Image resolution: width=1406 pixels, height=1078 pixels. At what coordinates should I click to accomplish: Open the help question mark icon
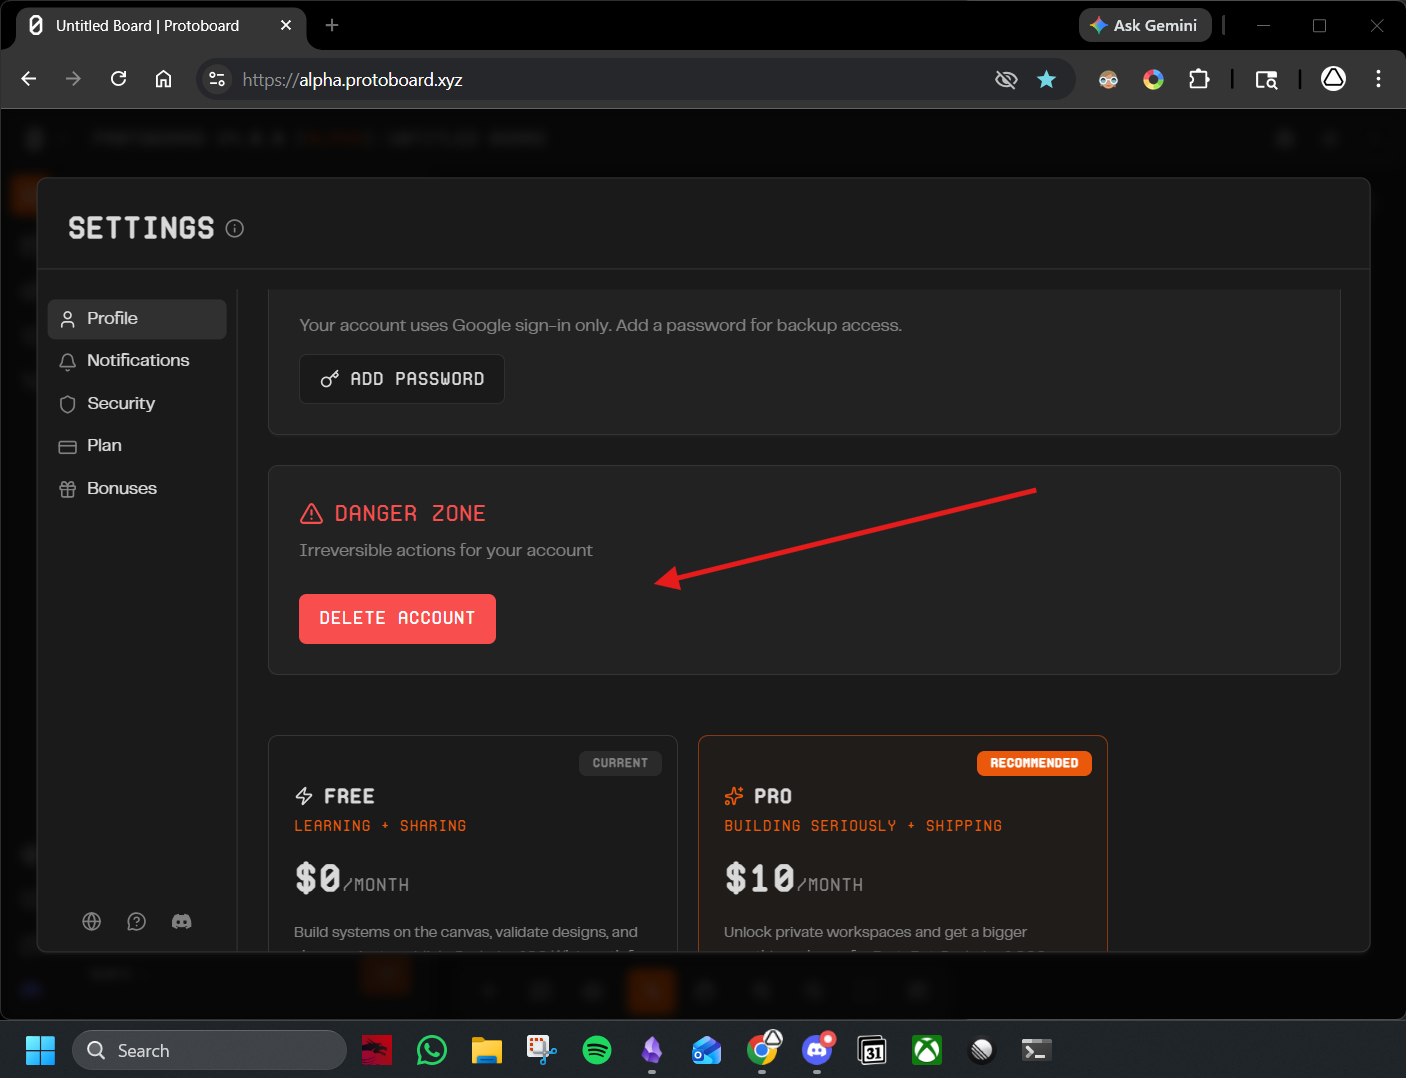(x=137, y=921)
